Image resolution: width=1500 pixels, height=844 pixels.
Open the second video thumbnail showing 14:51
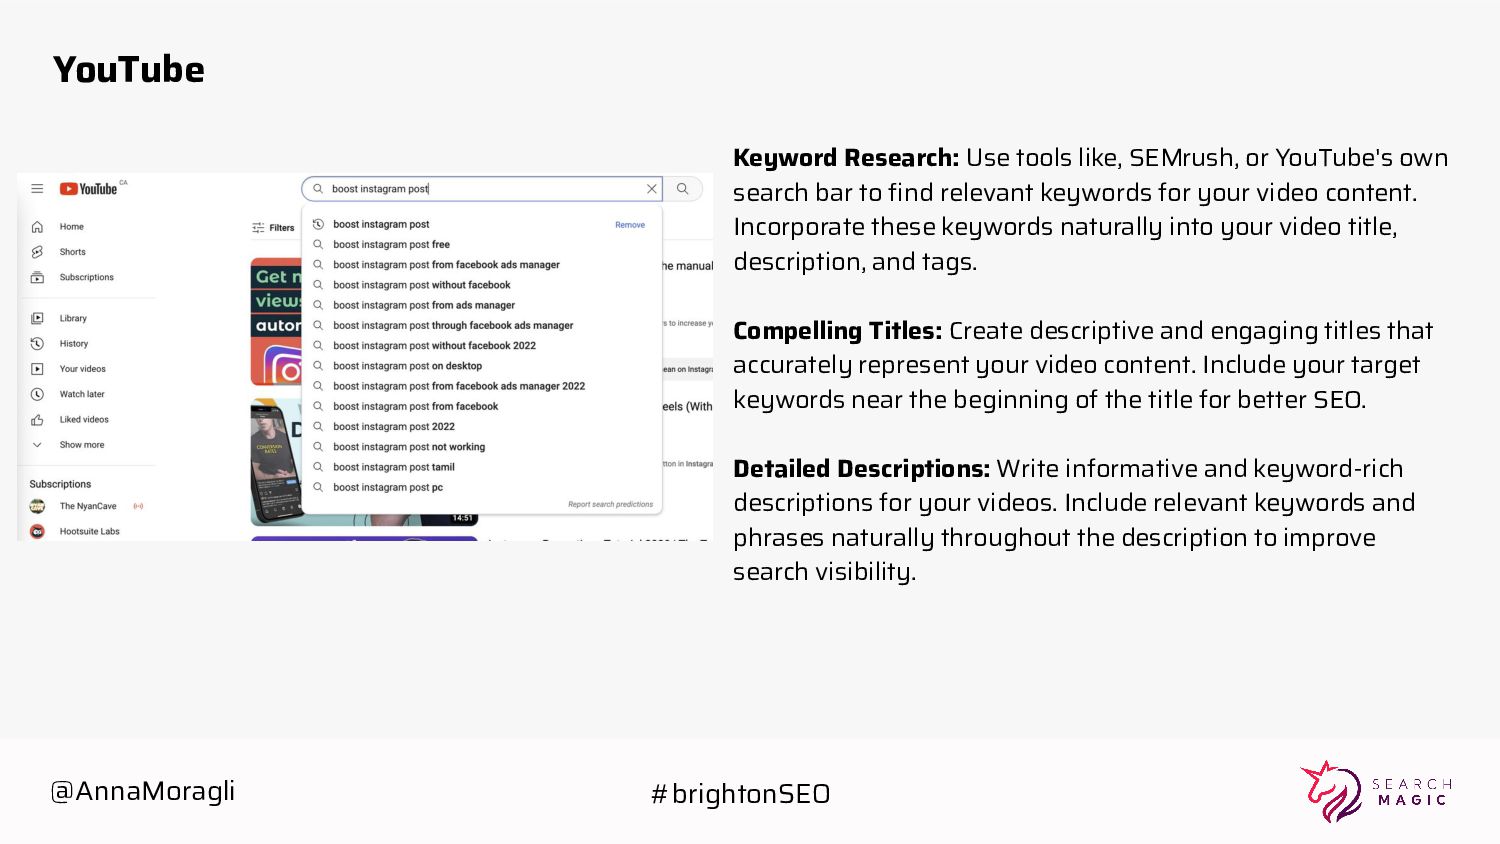coord(276,462)
